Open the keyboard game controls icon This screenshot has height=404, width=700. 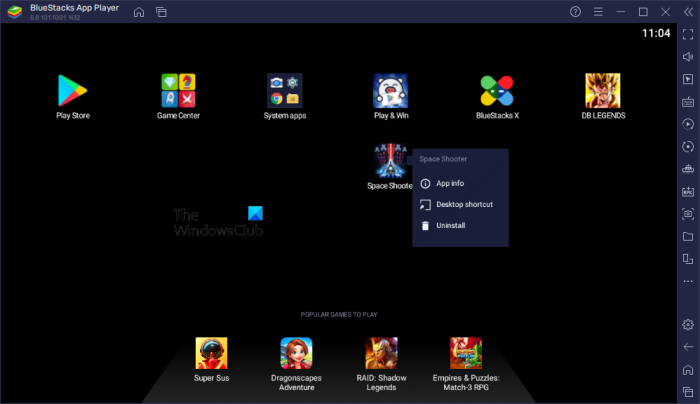[x=688, y=102]
